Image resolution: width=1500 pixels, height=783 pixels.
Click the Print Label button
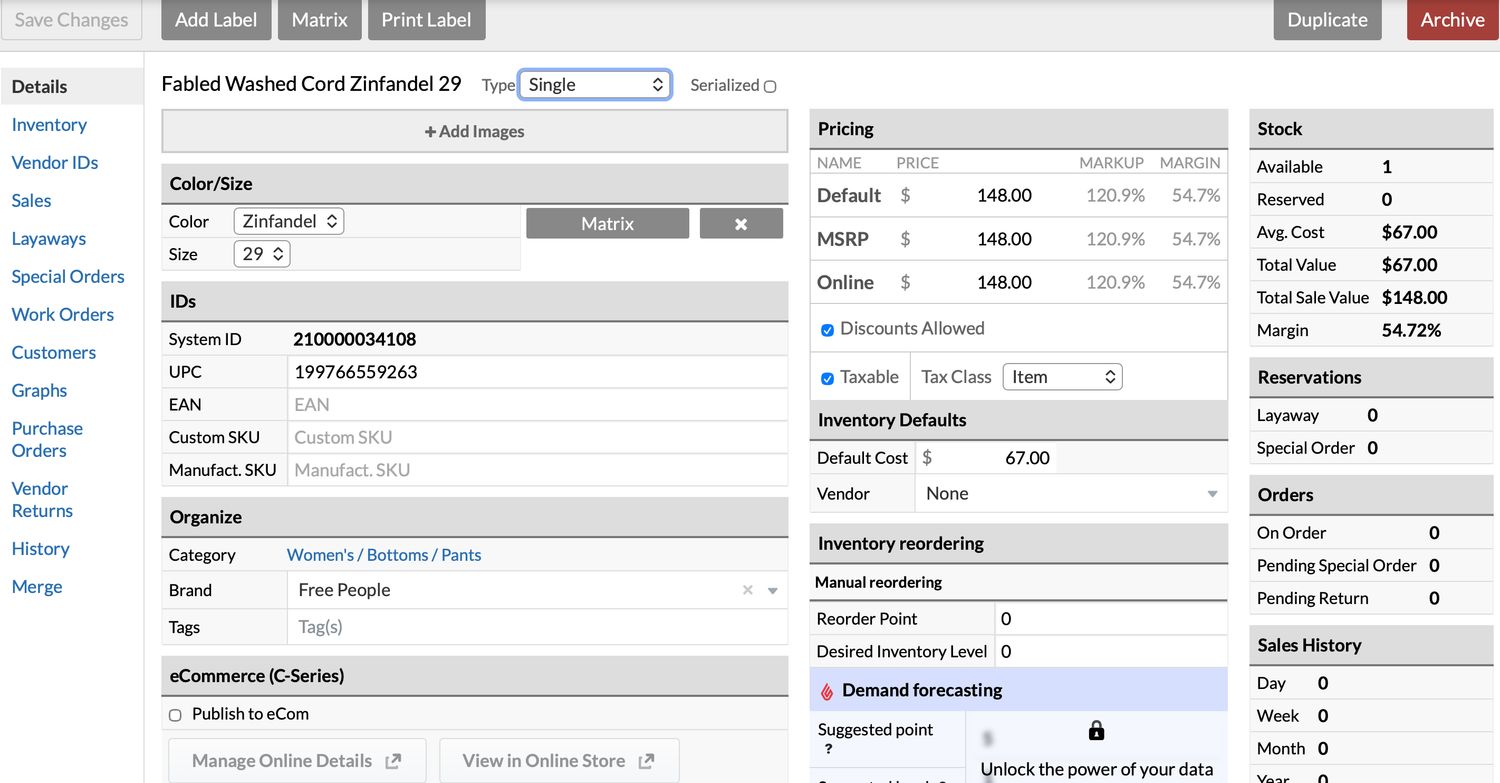[426, 20]
